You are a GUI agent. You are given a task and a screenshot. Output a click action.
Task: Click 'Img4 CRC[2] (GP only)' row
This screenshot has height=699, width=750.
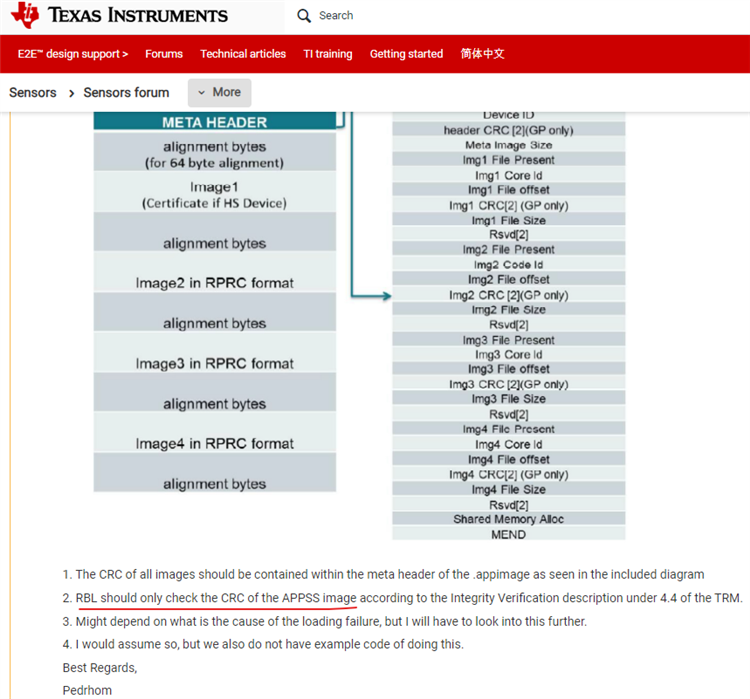coord(508,474)
